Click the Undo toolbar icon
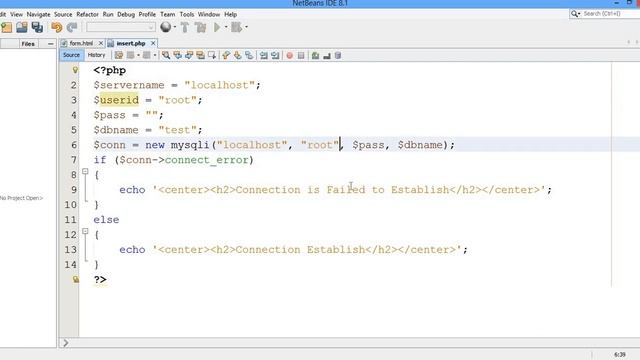This screenshot has height=360, width=640. coord(56,27)
